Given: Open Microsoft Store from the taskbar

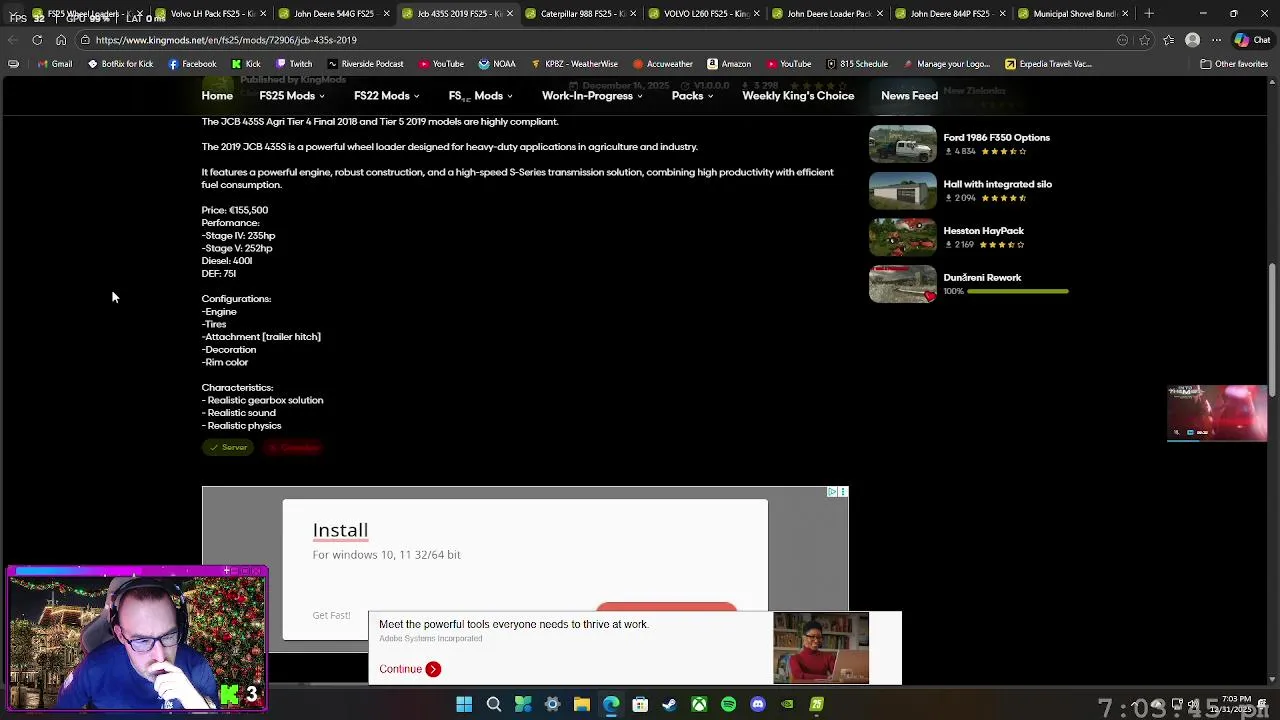Looking at the screenshot, I should pos(640,705).
